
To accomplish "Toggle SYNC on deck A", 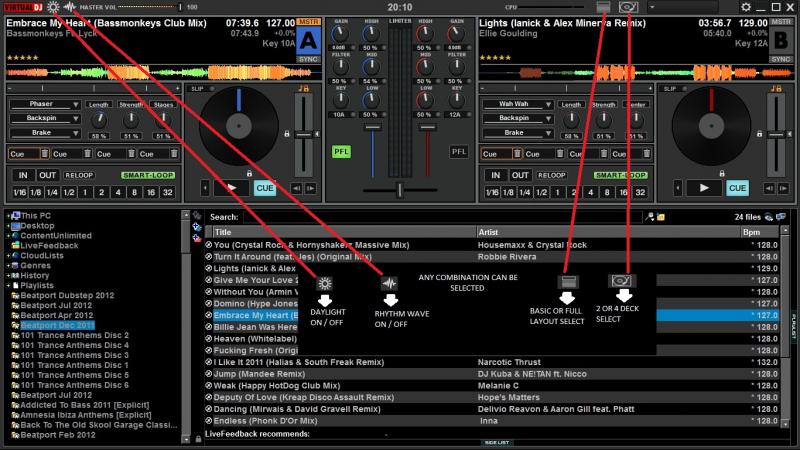I will [309, 59].
